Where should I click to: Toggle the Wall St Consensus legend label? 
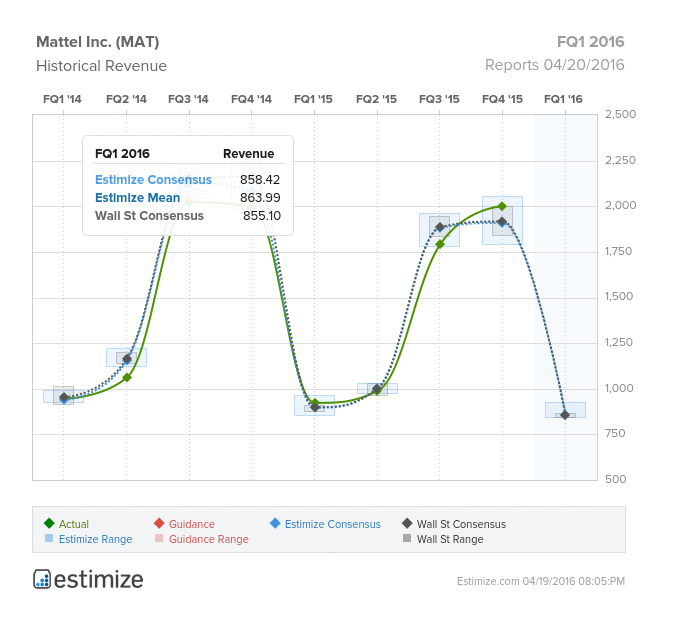tap(461, 524)
